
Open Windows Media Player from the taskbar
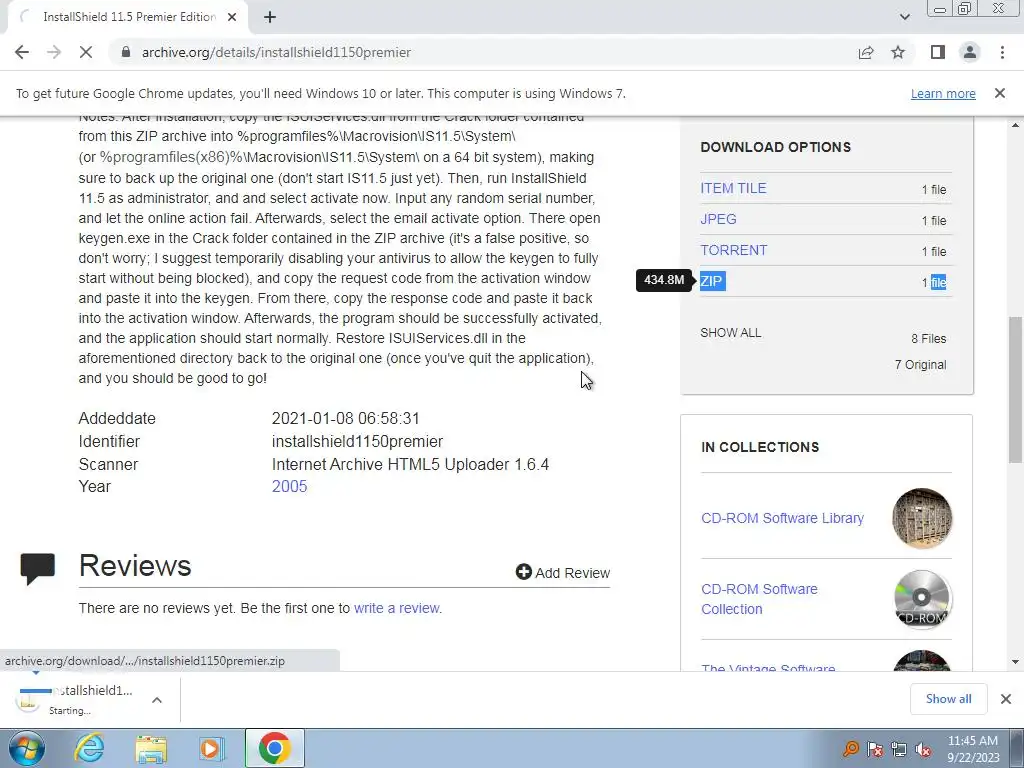(211, 748)
